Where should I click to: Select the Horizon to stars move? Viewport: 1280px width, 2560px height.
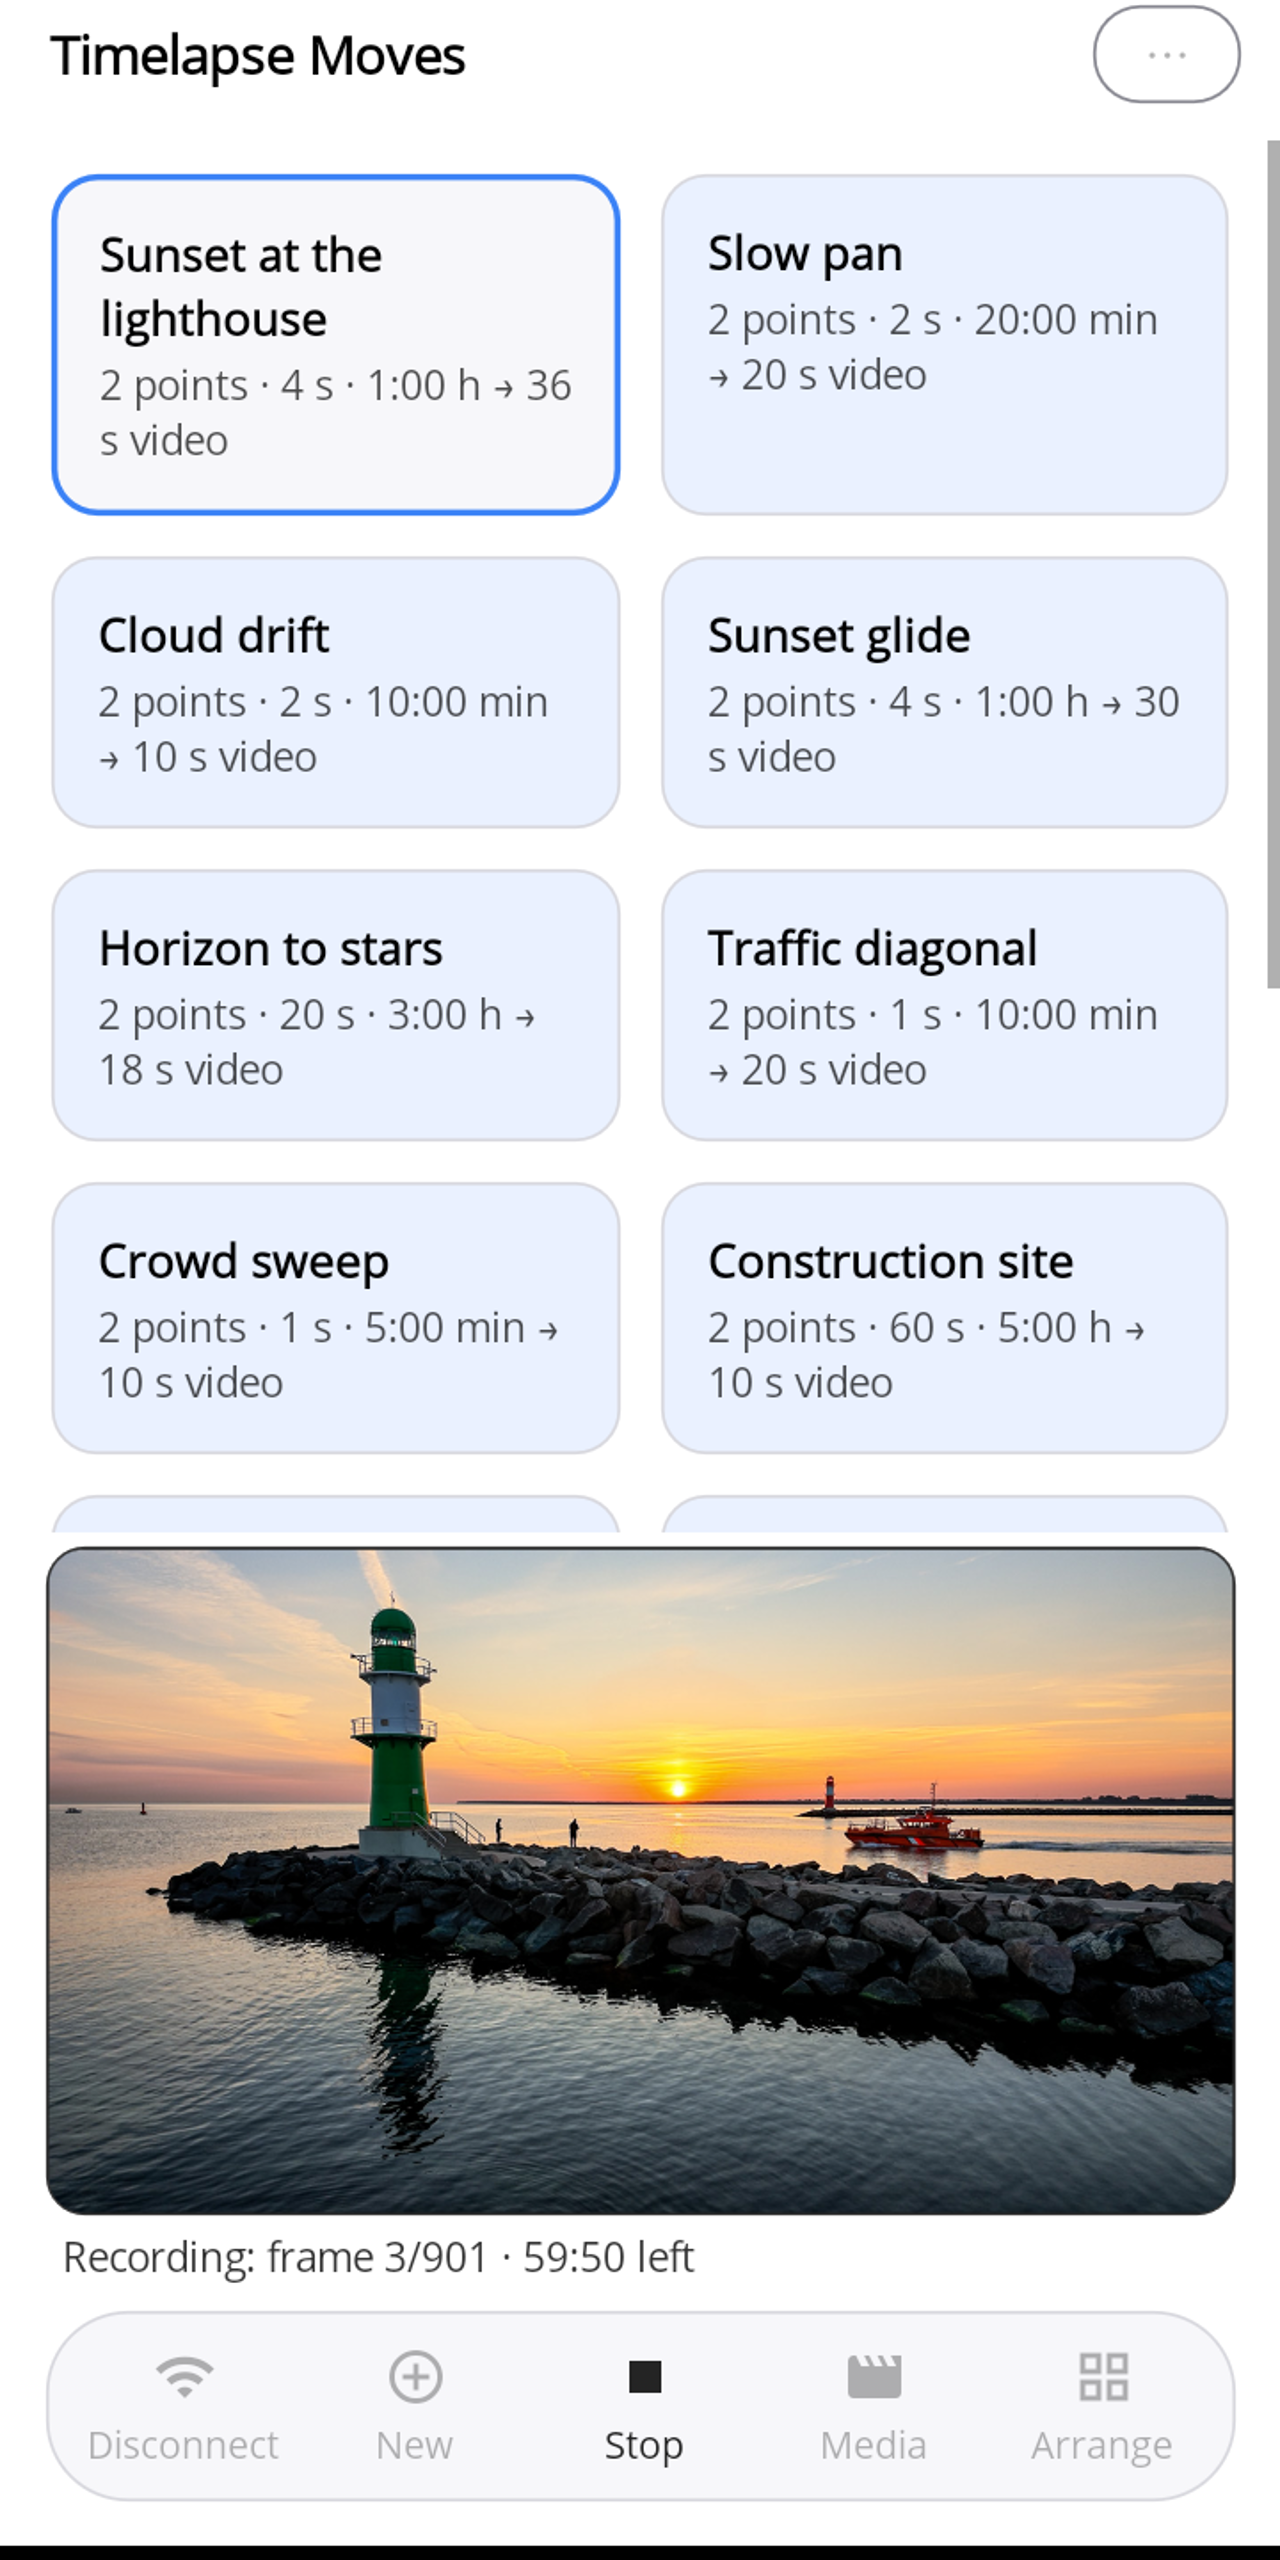[336, 1005]
